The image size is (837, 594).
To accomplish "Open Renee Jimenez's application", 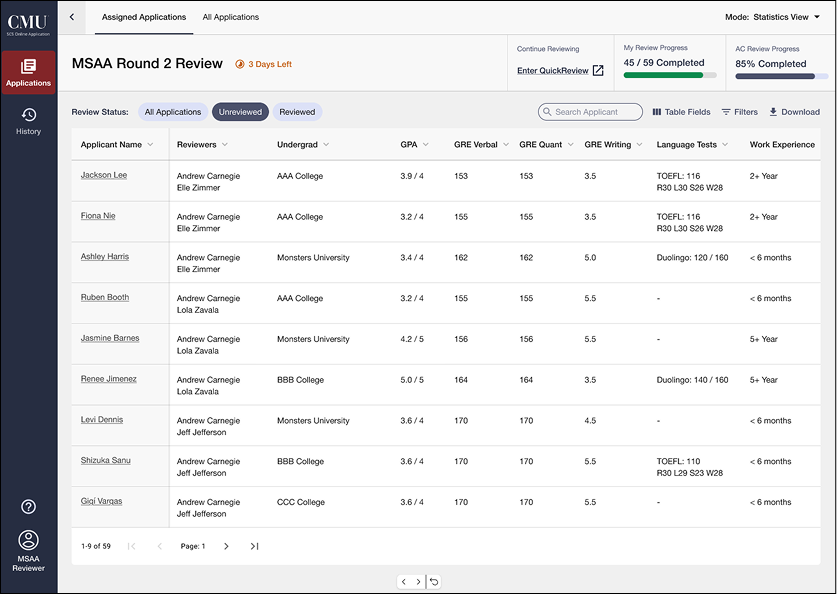I will pyautogui.click(x=108, y=379).
